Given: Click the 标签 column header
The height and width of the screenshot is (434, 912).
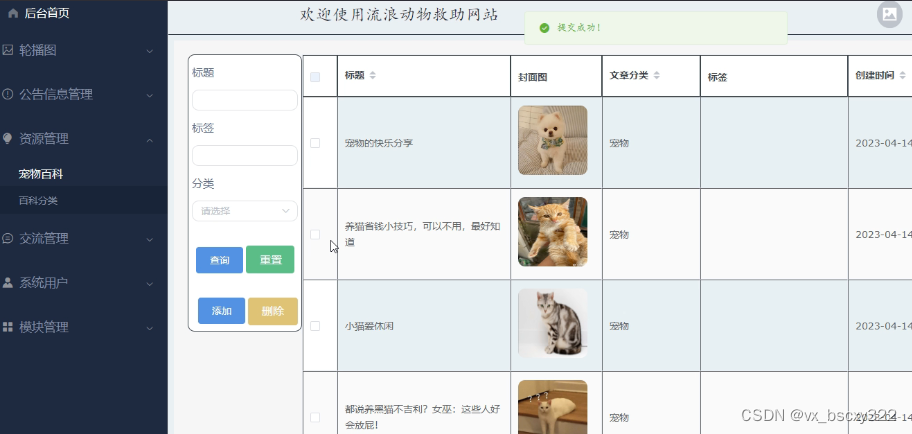Looking at the screenshot, I should pyautogui.click(x=717, y=77).
